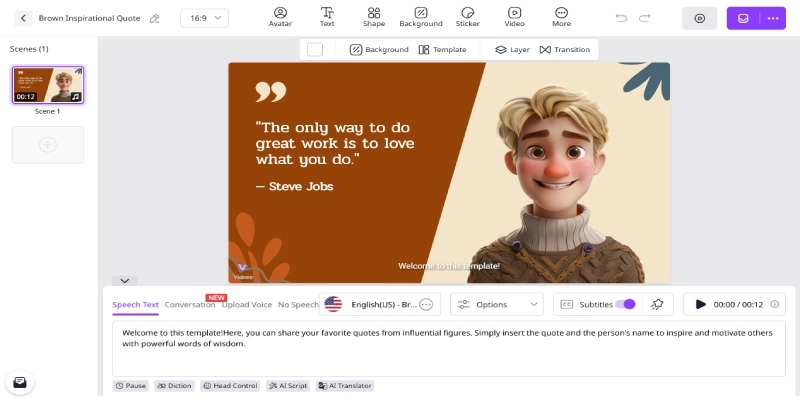Image resolution: width=800 pixels, height=400 pixels.
Task: Select the Scene 1 thumbnail
Action: click(x=48, y=86)
